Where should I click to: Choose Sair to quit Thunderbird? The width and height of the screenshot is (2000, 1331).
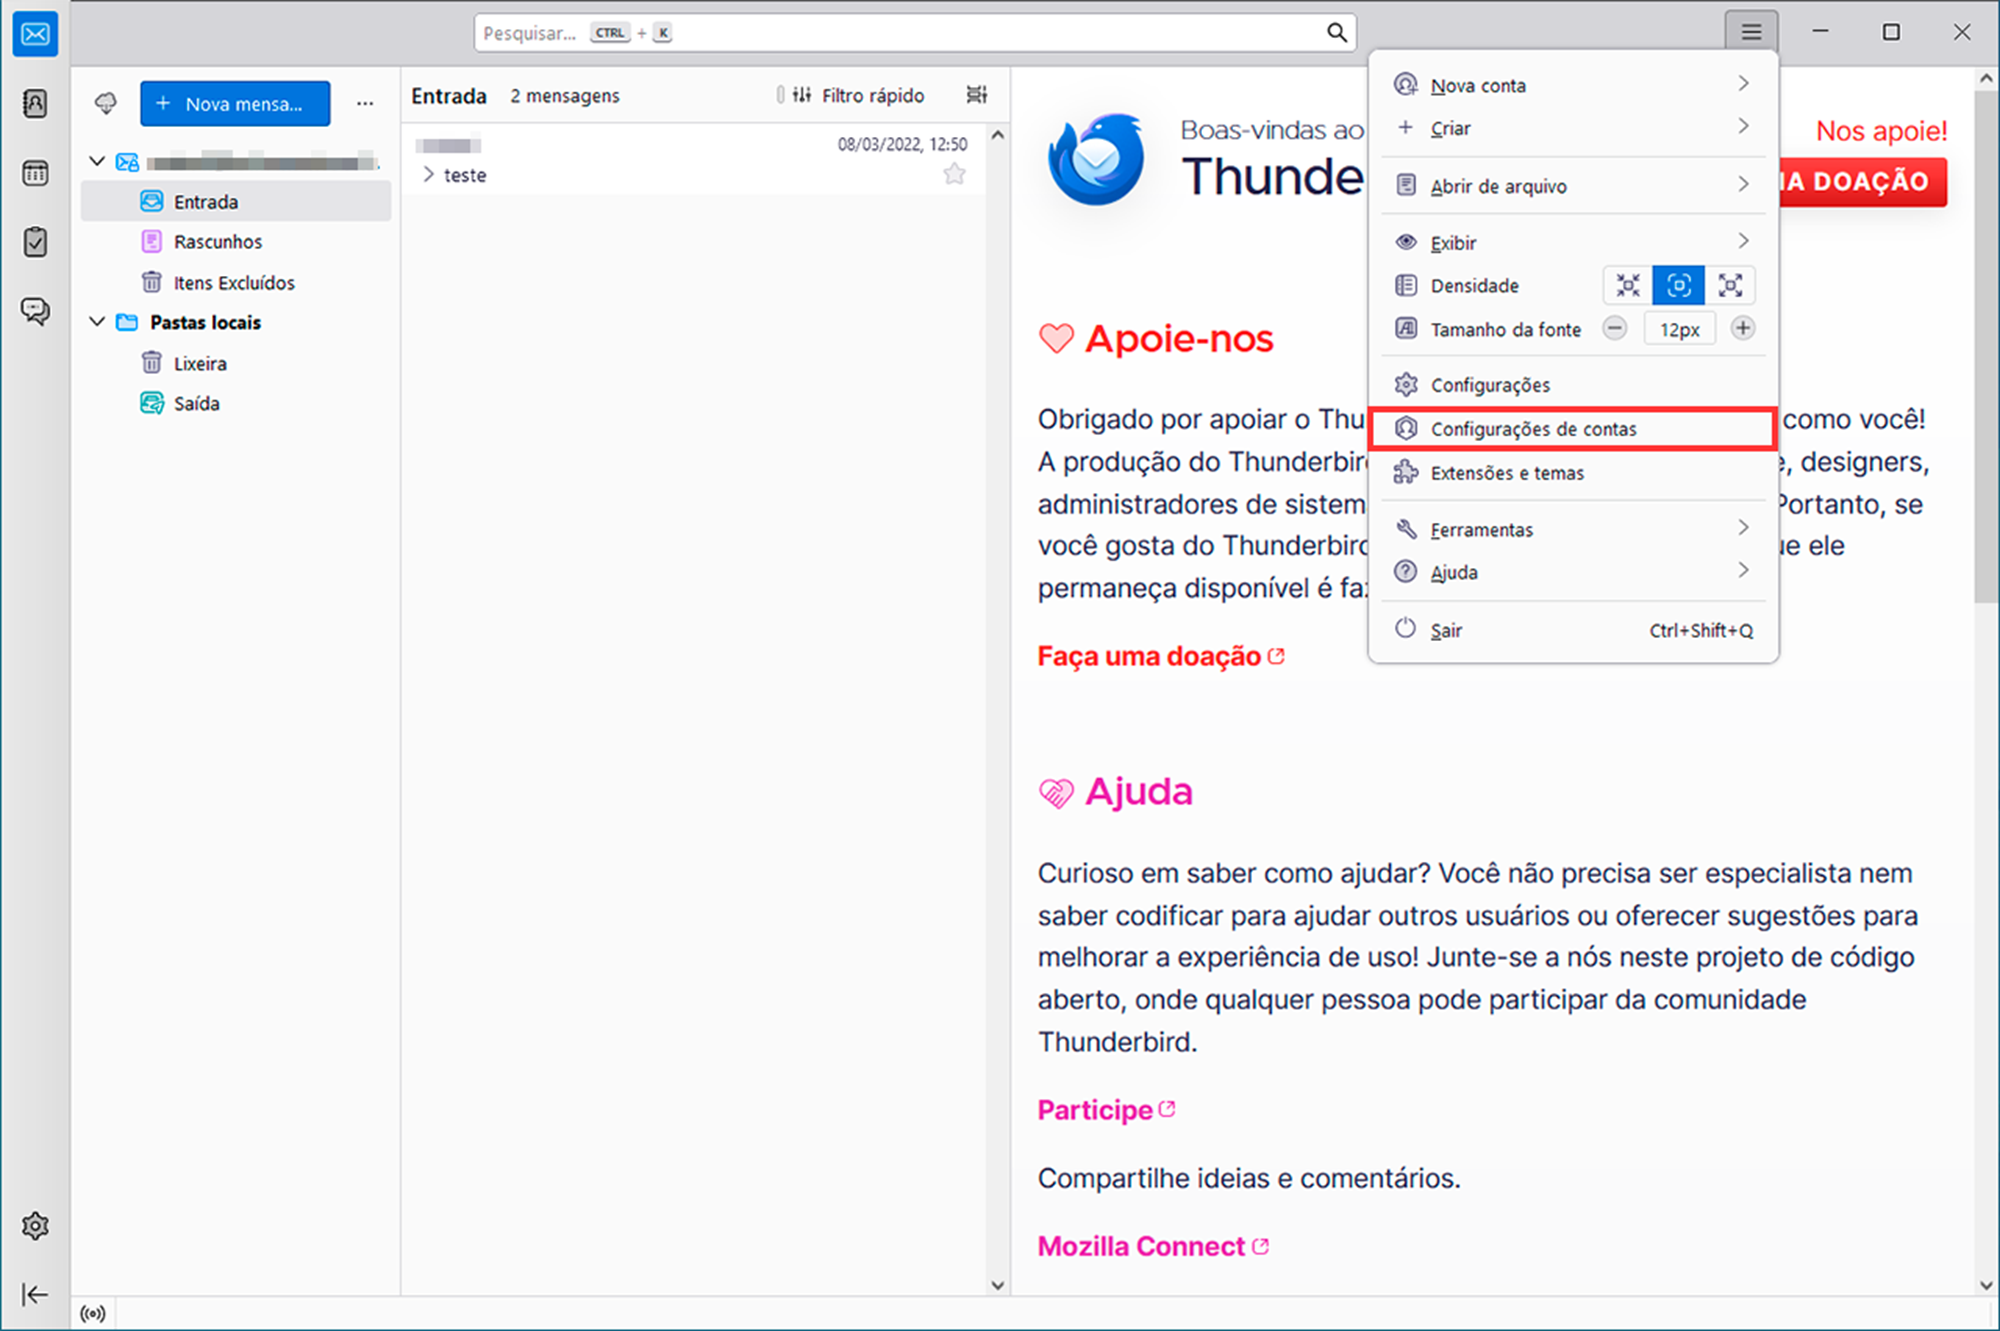click(1573, 630)
